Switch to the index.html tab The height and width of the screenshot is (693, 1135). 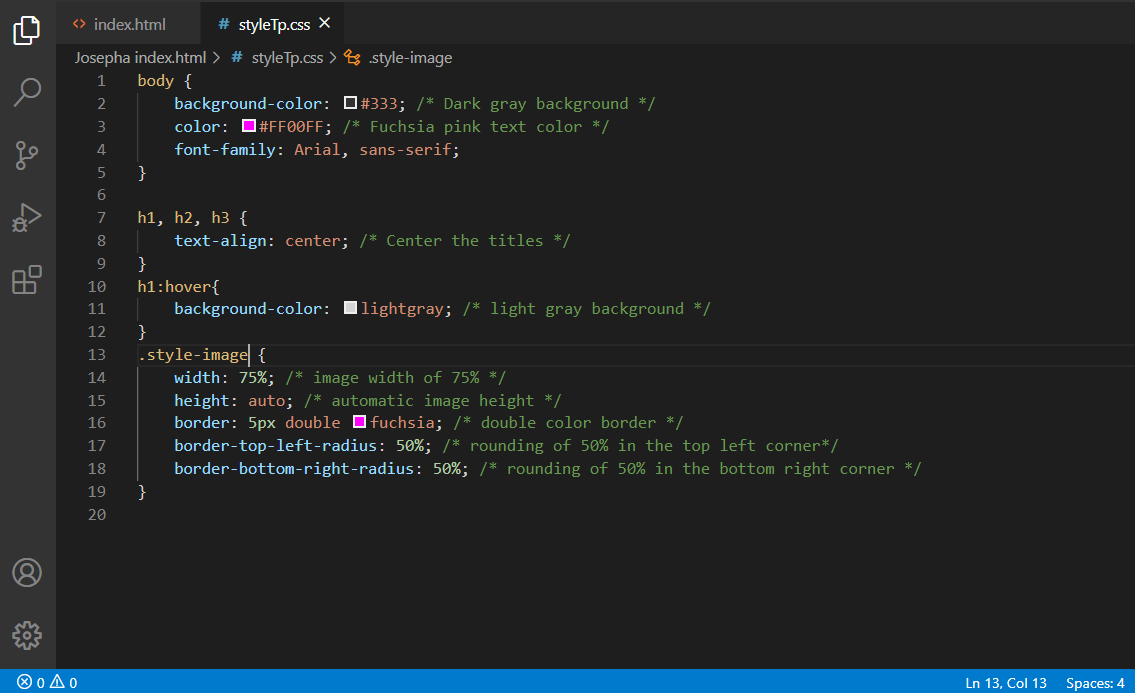(x=129, y=24)
